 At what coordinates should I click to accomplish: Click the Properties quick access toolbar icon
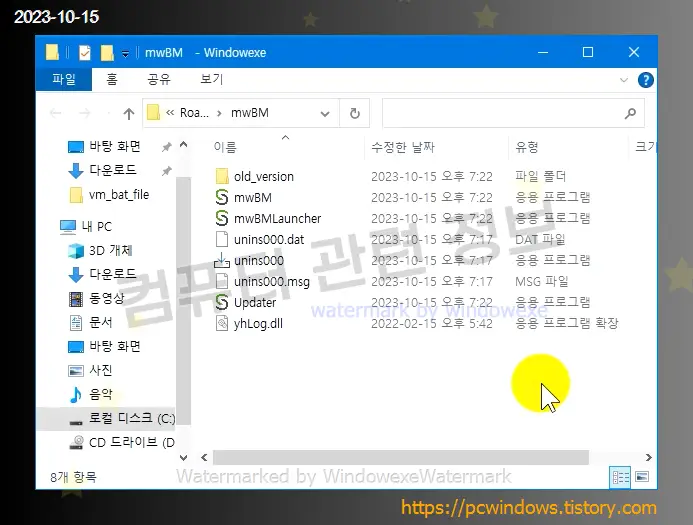pos(84,53)
